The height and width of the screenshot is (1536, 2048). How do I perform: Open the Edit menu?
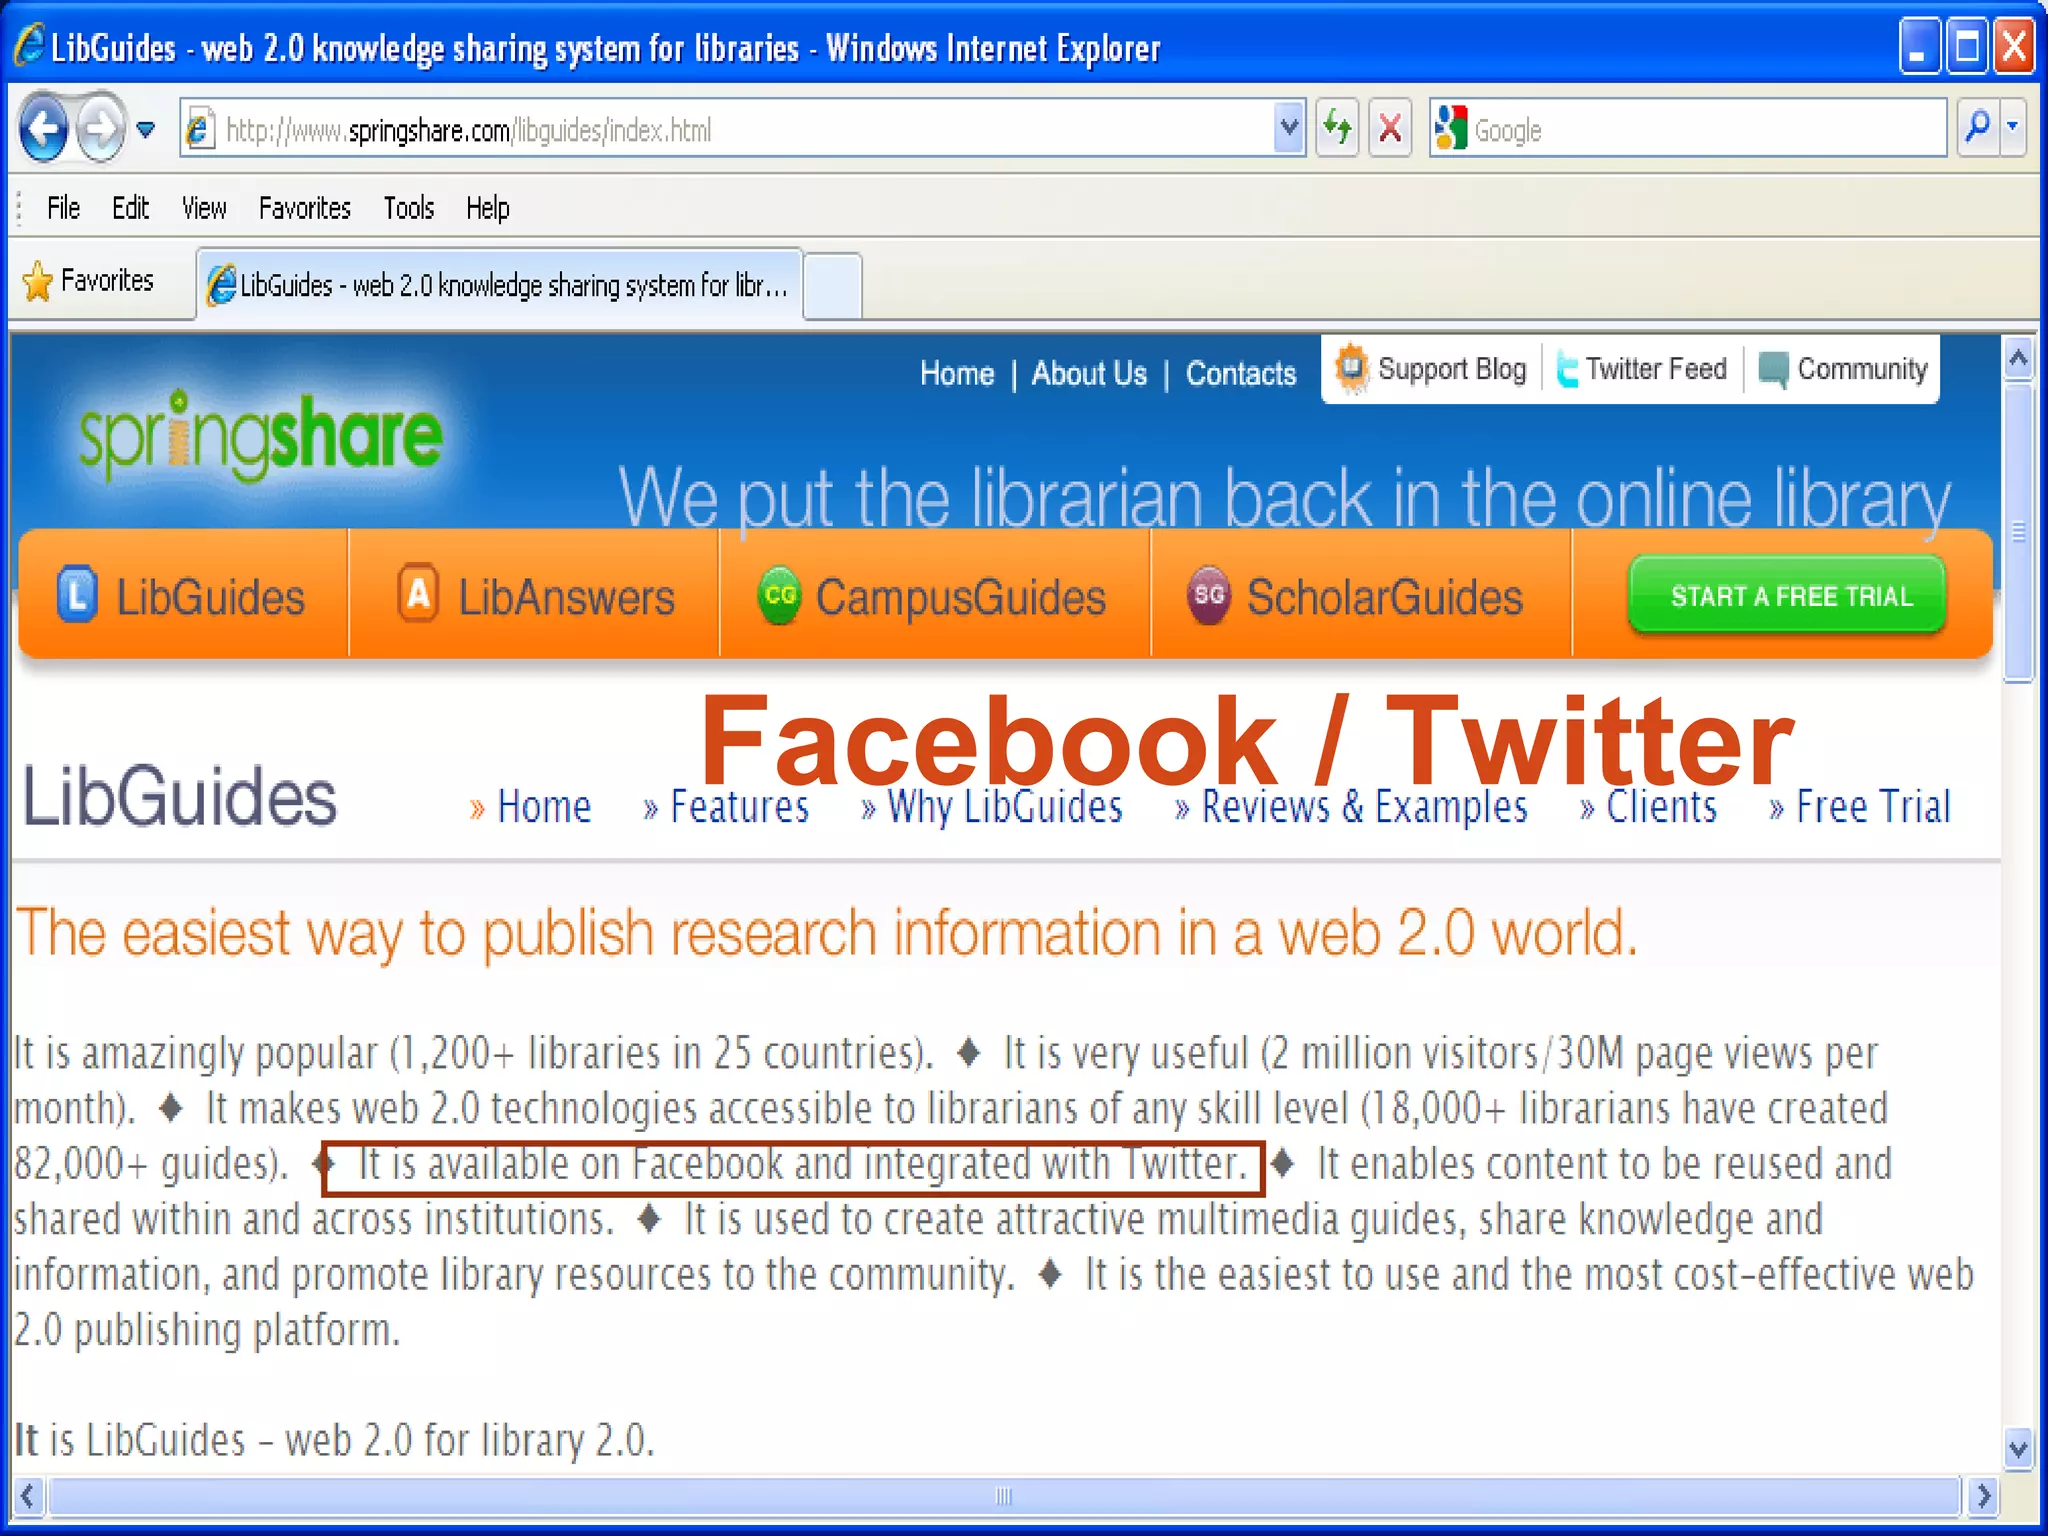pos(130,208)
